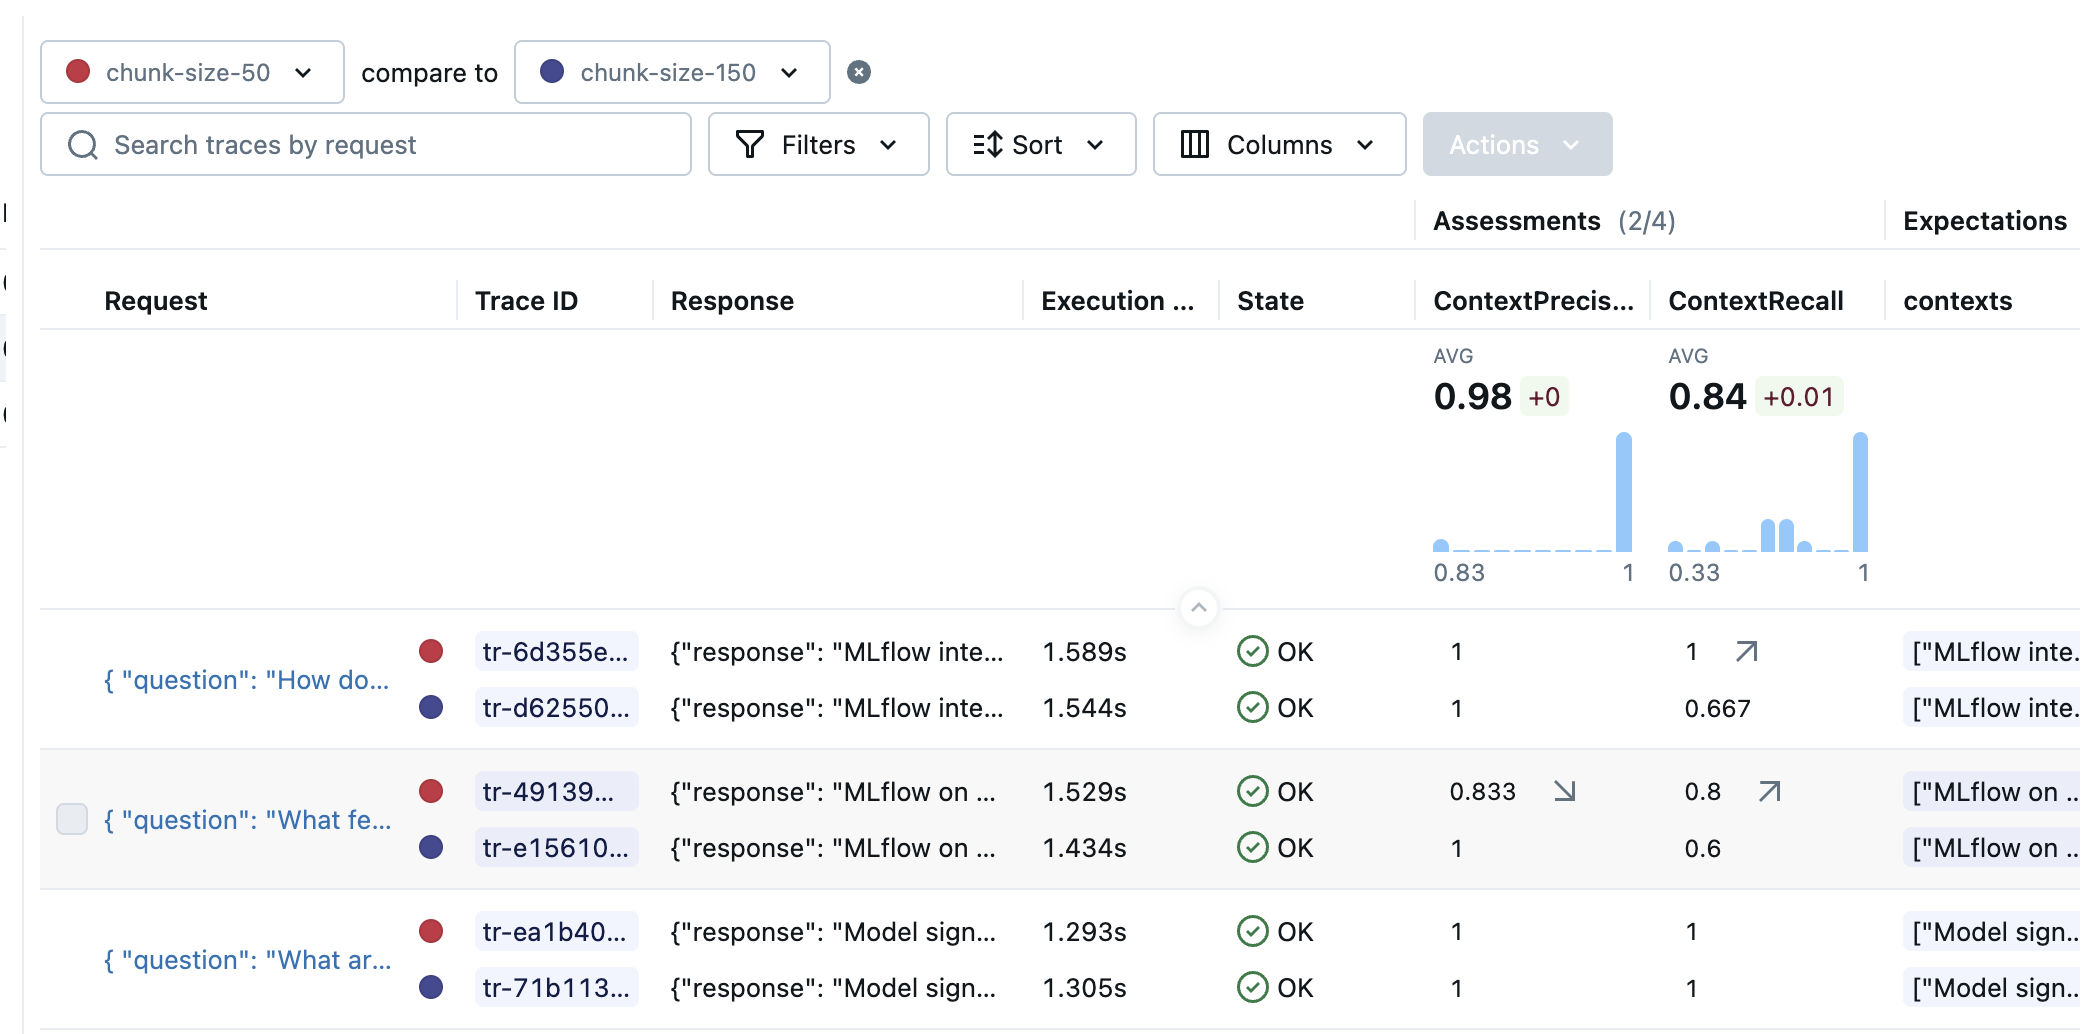Open the chunk-size-150 comparison dropdown
Viewport: 2096px width, 1034px height.
point(789,72)
